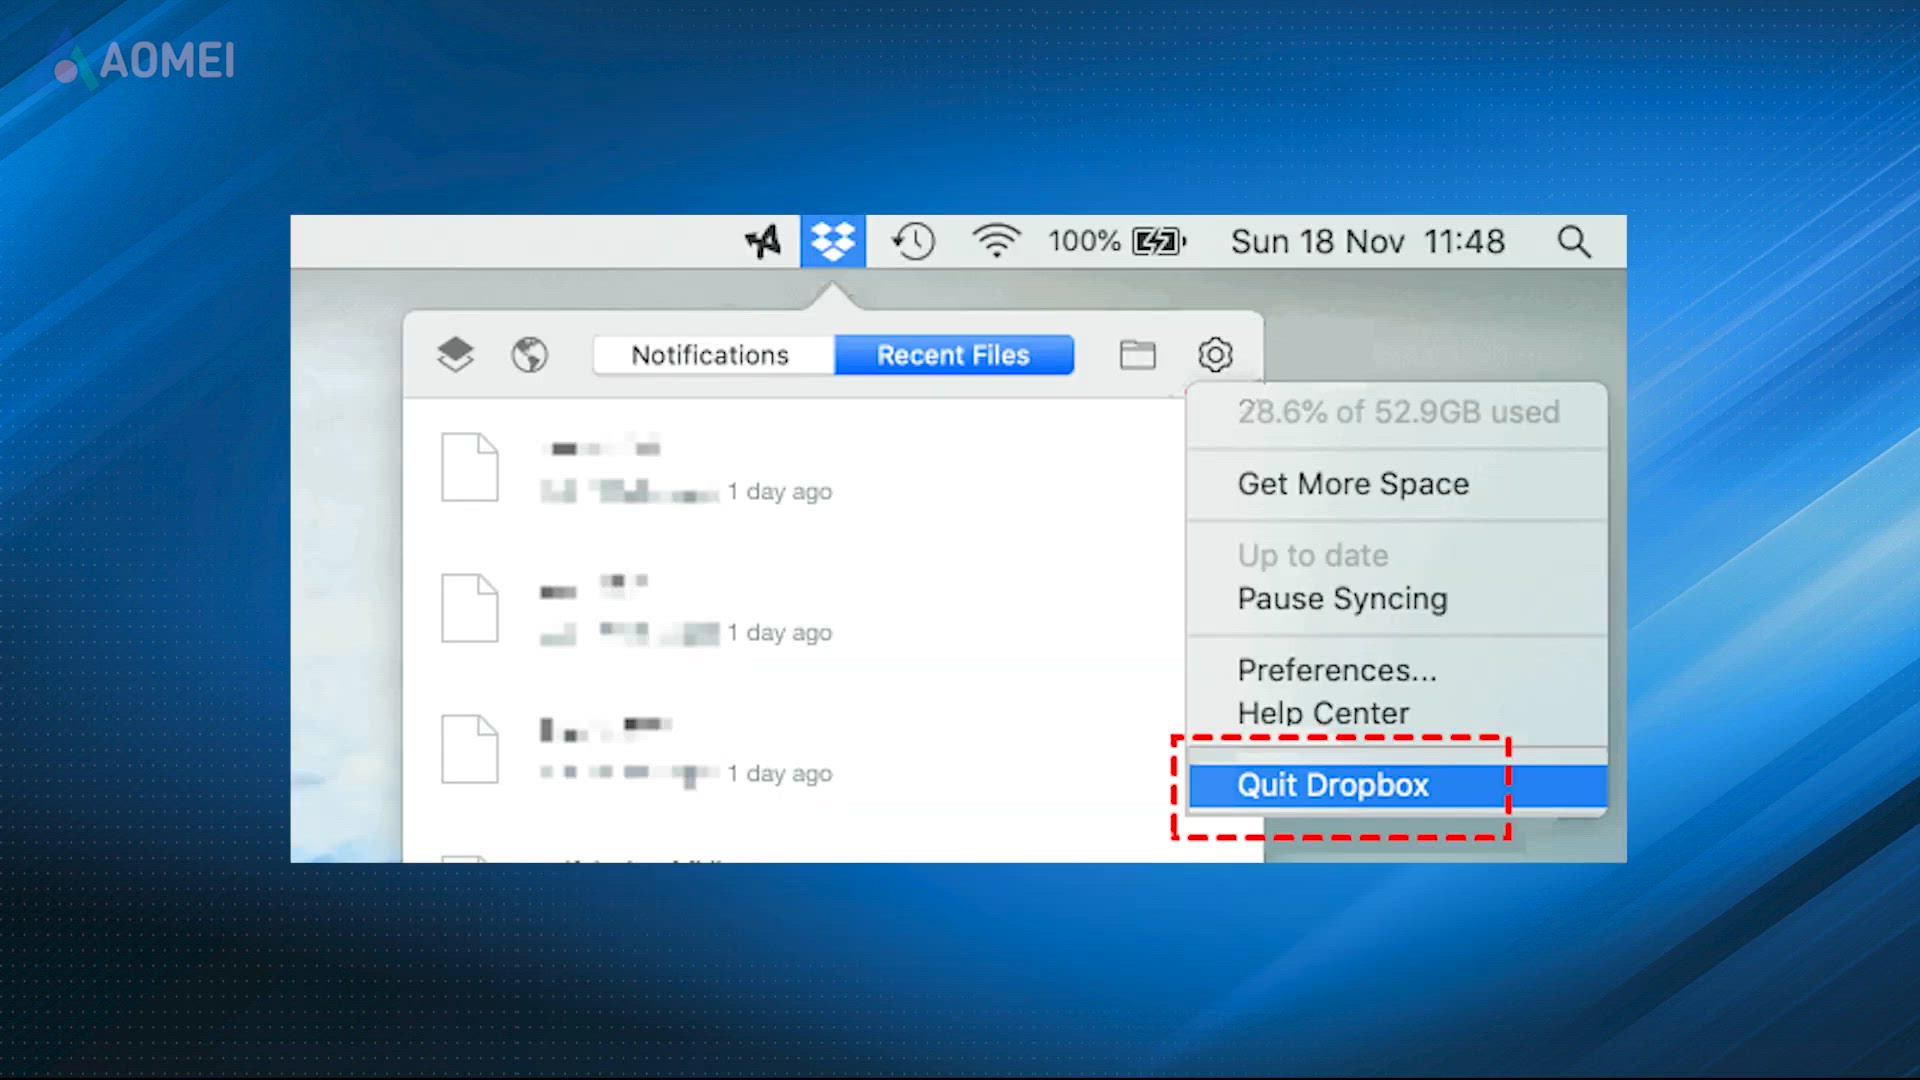This screenshot has width=1920, height=1080.
Task: Click the Dropbox Paper layers icon
Action: point(455,354)
